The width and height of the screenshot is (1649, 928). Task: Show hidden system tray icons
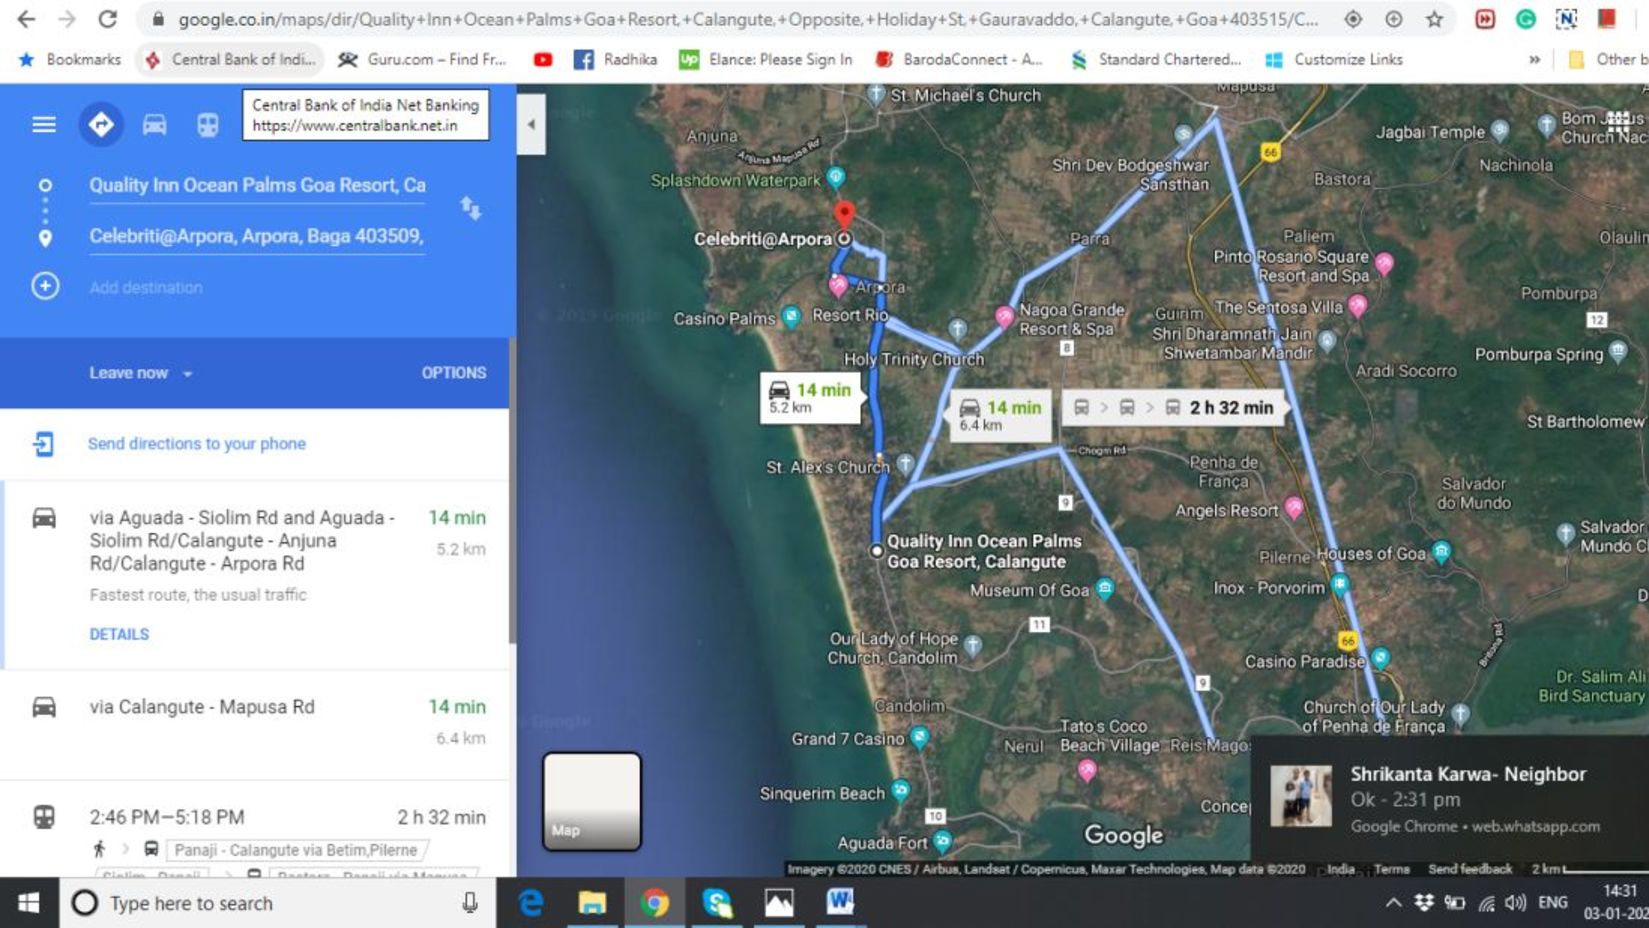(x=1392, y=903)
